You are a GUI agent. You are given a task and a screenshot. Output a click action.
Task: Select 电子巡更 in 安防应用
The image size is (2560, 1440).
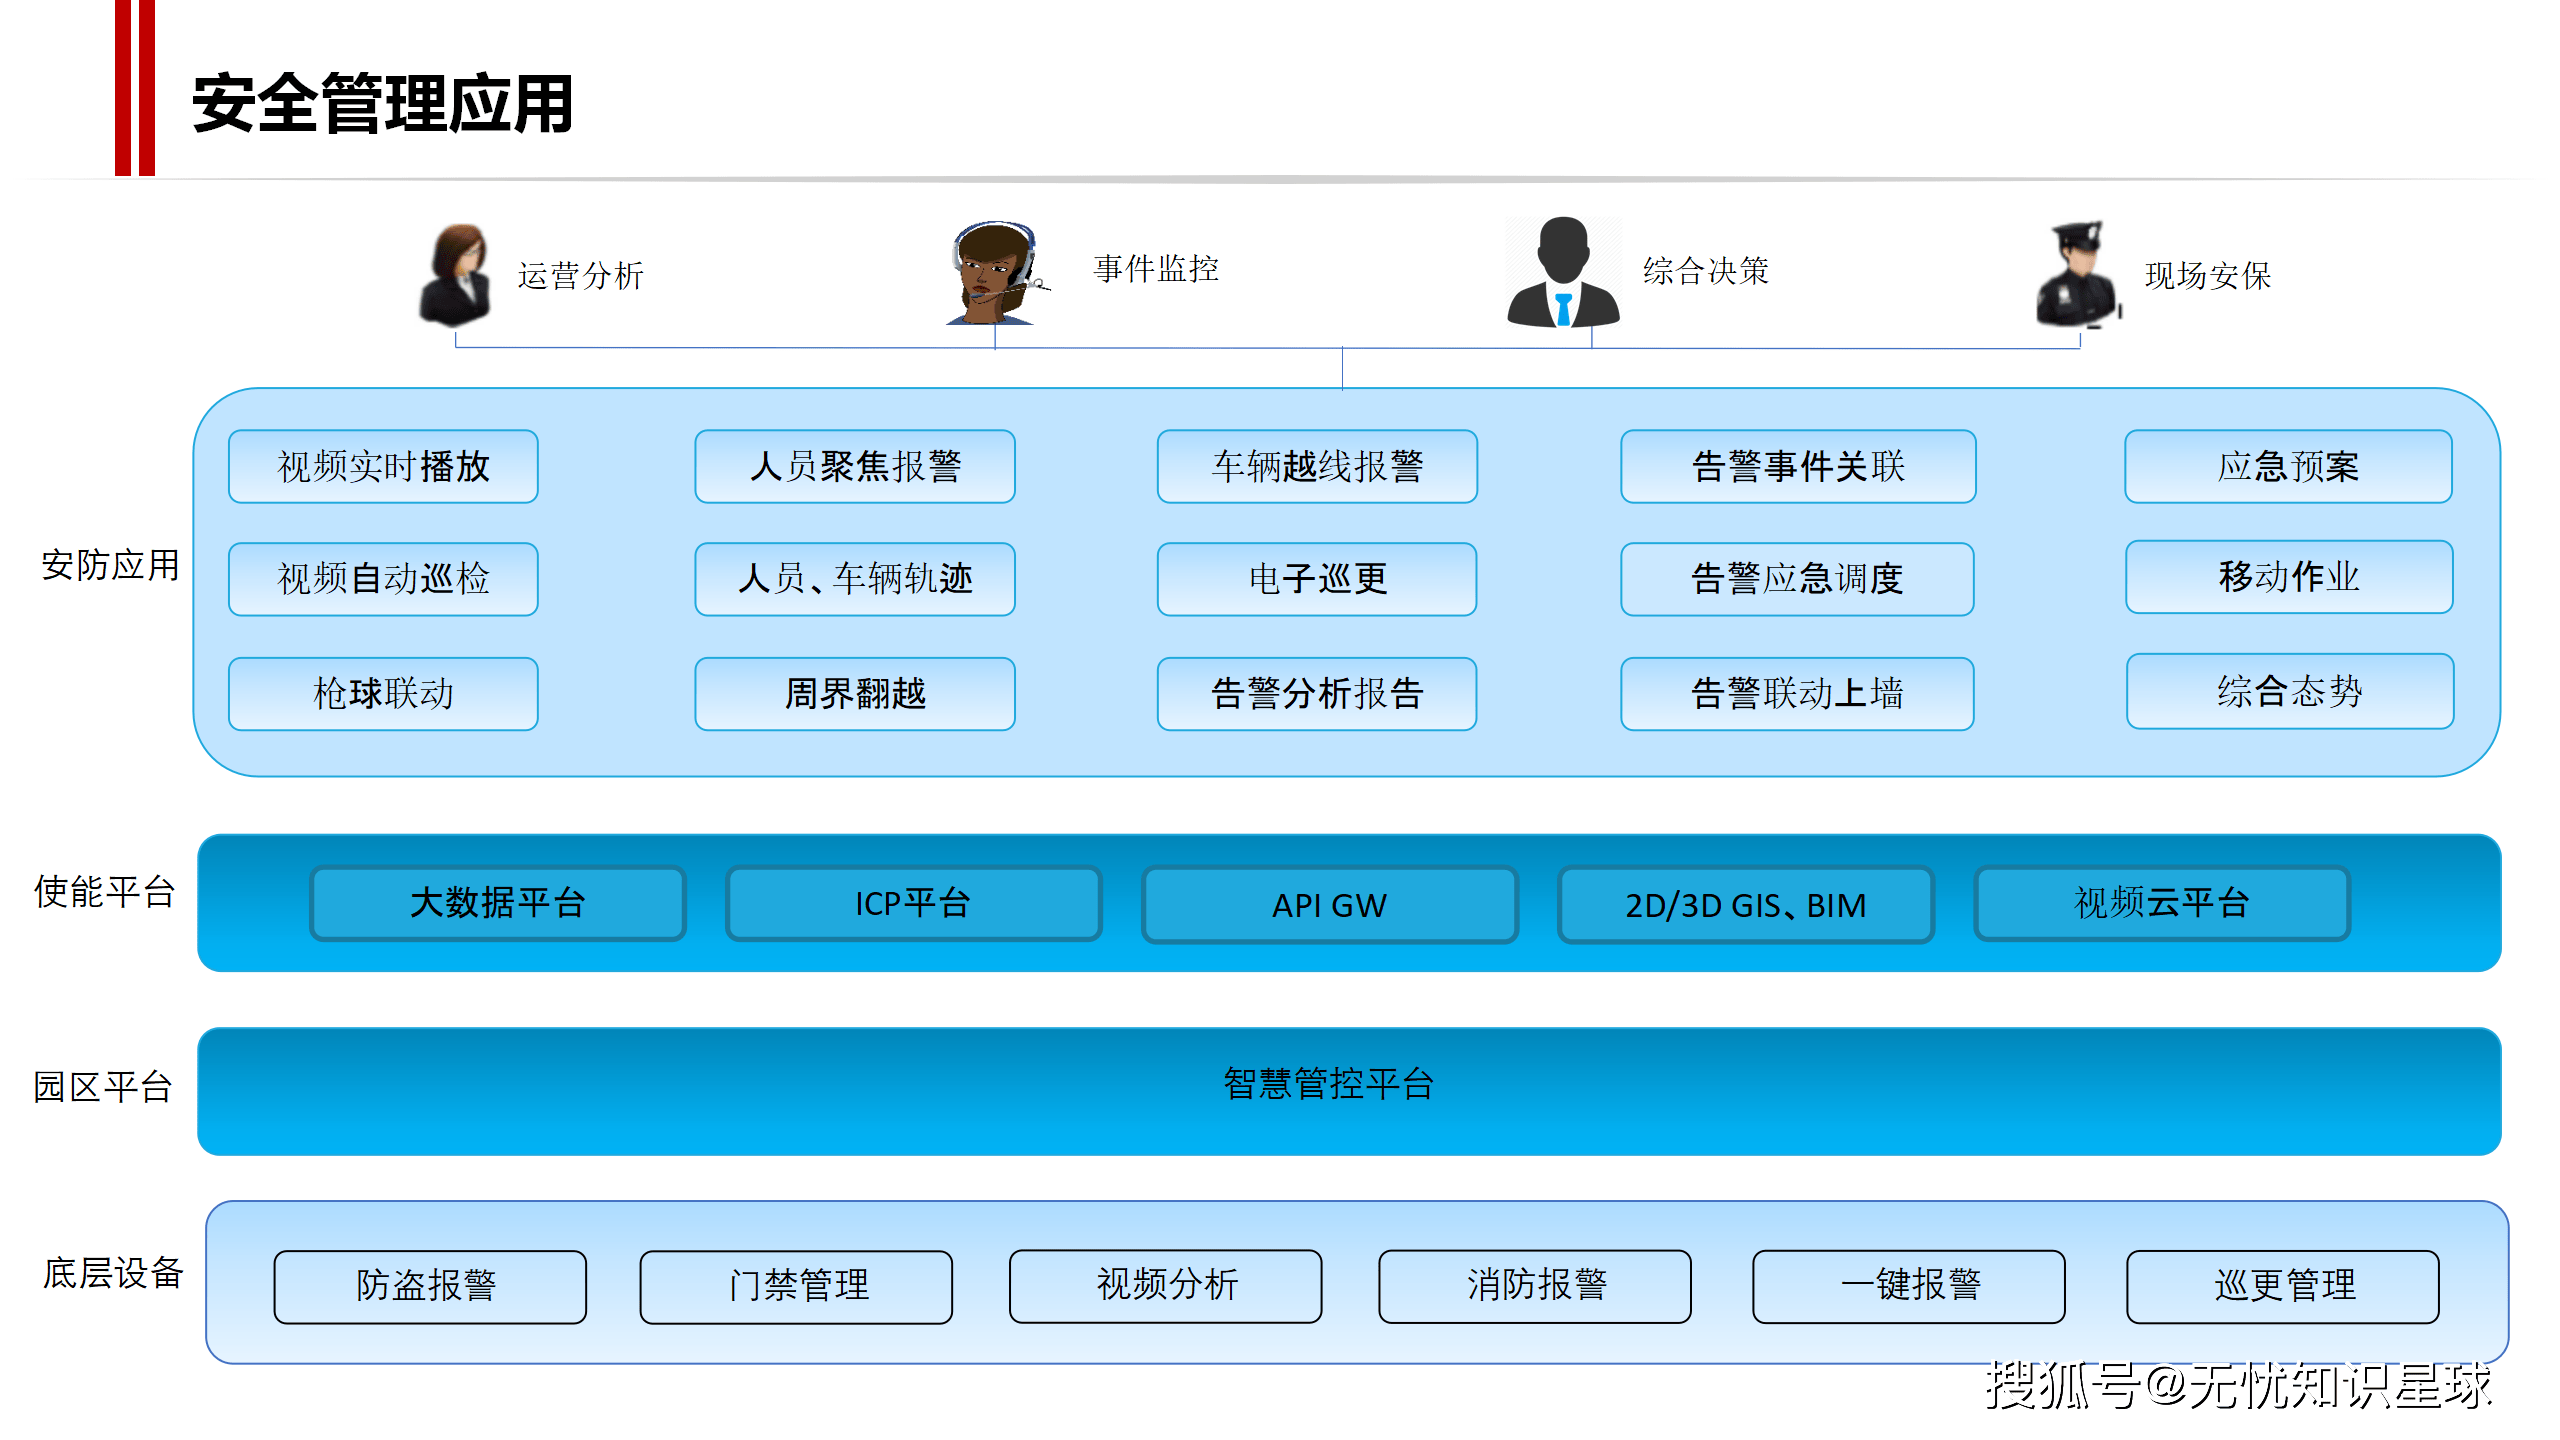click(1316, 580)
